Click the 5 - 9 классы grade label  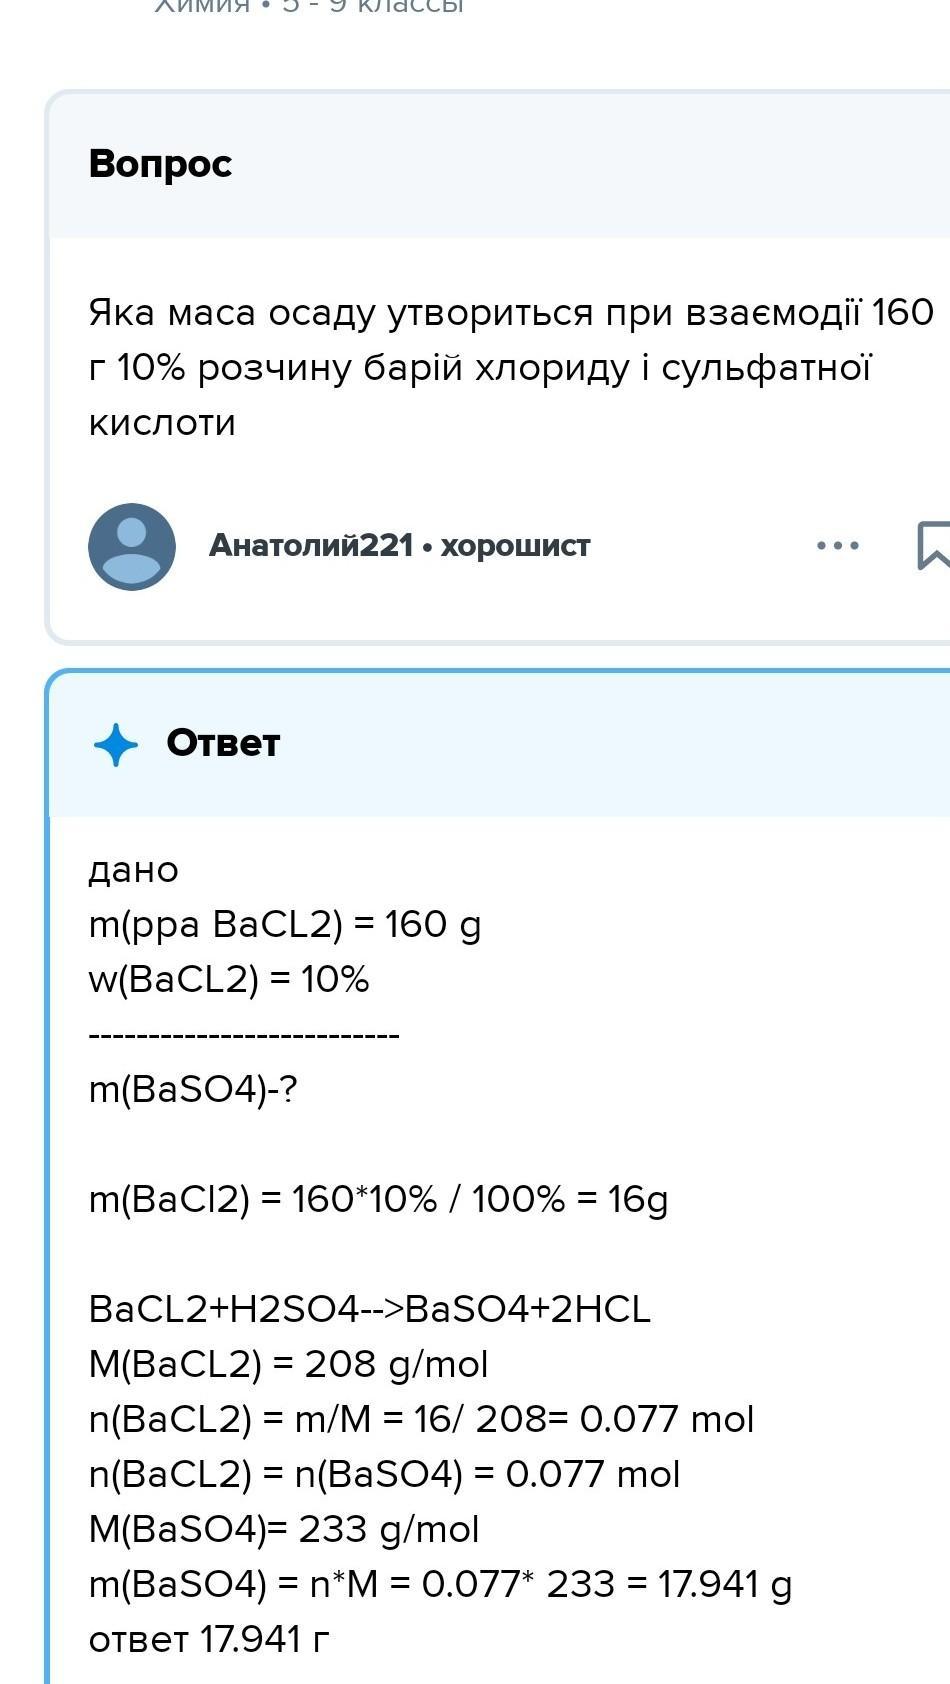[x=374, y=6]
